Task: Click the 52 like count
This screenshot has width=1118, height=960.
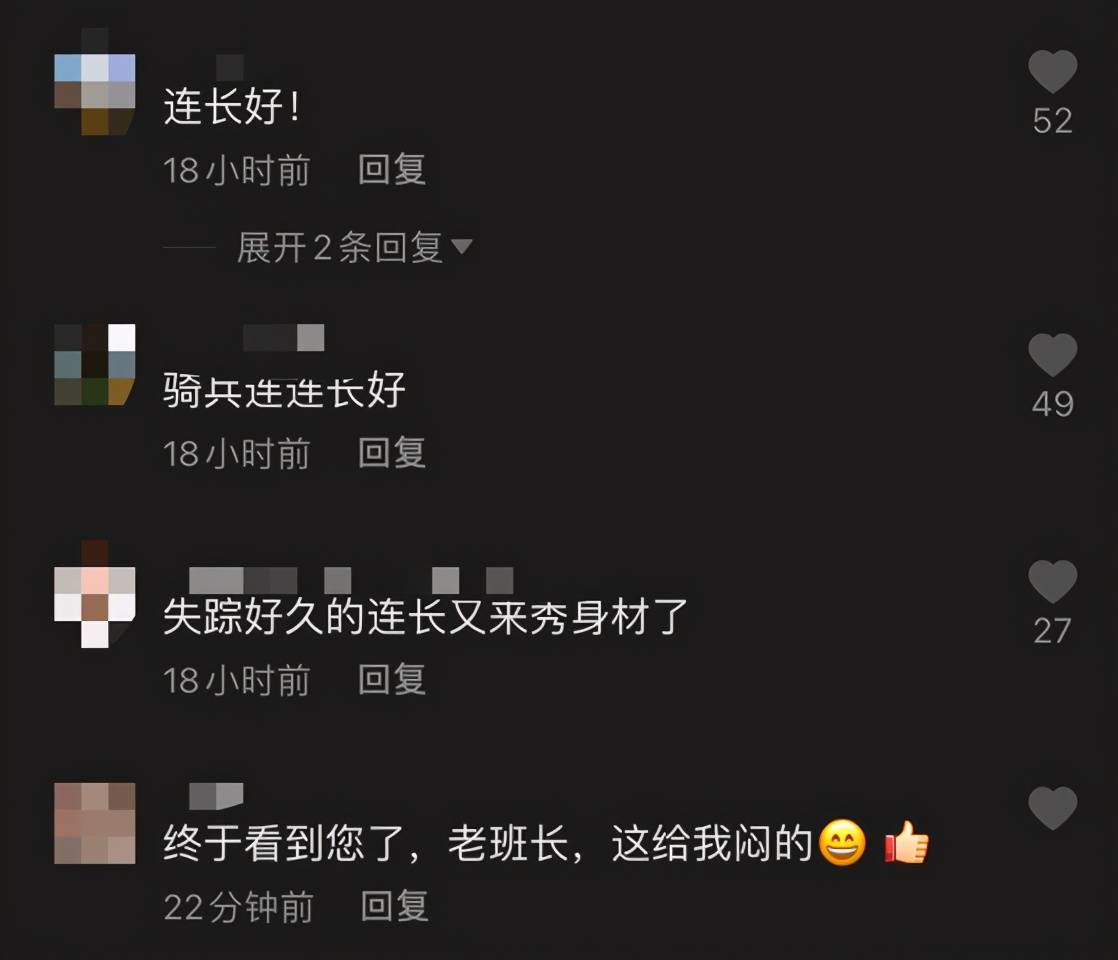Action: 1052,121
